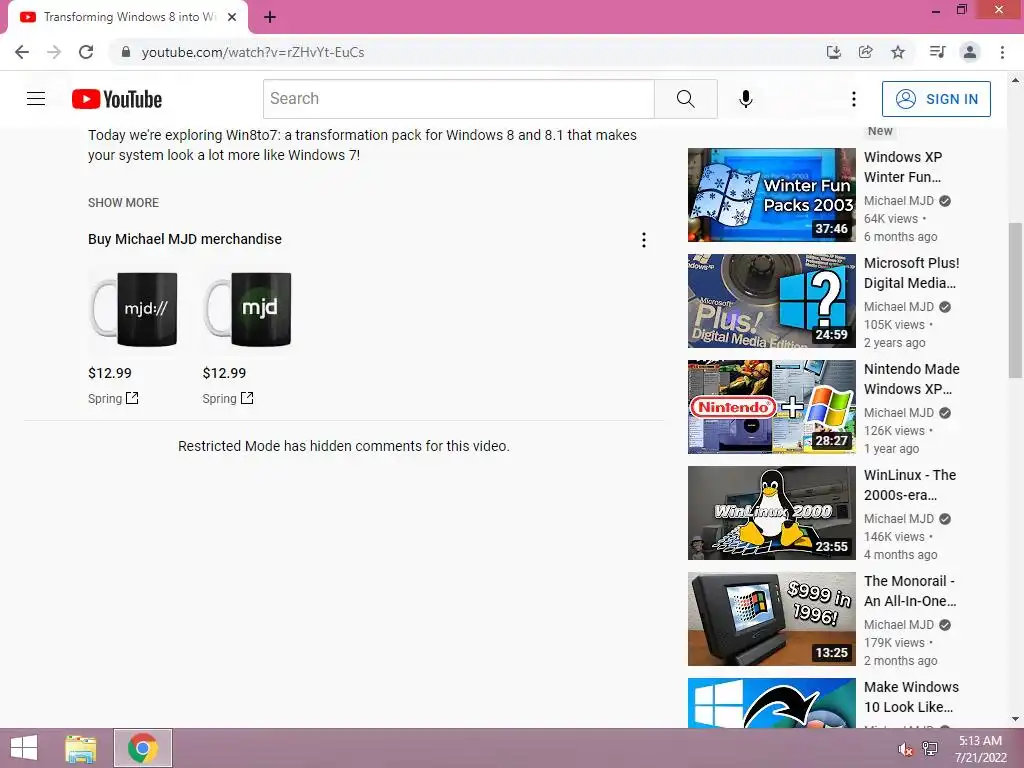Start voice search with the microphone
The image size is (1024, 768).
(x=746, y=99)
